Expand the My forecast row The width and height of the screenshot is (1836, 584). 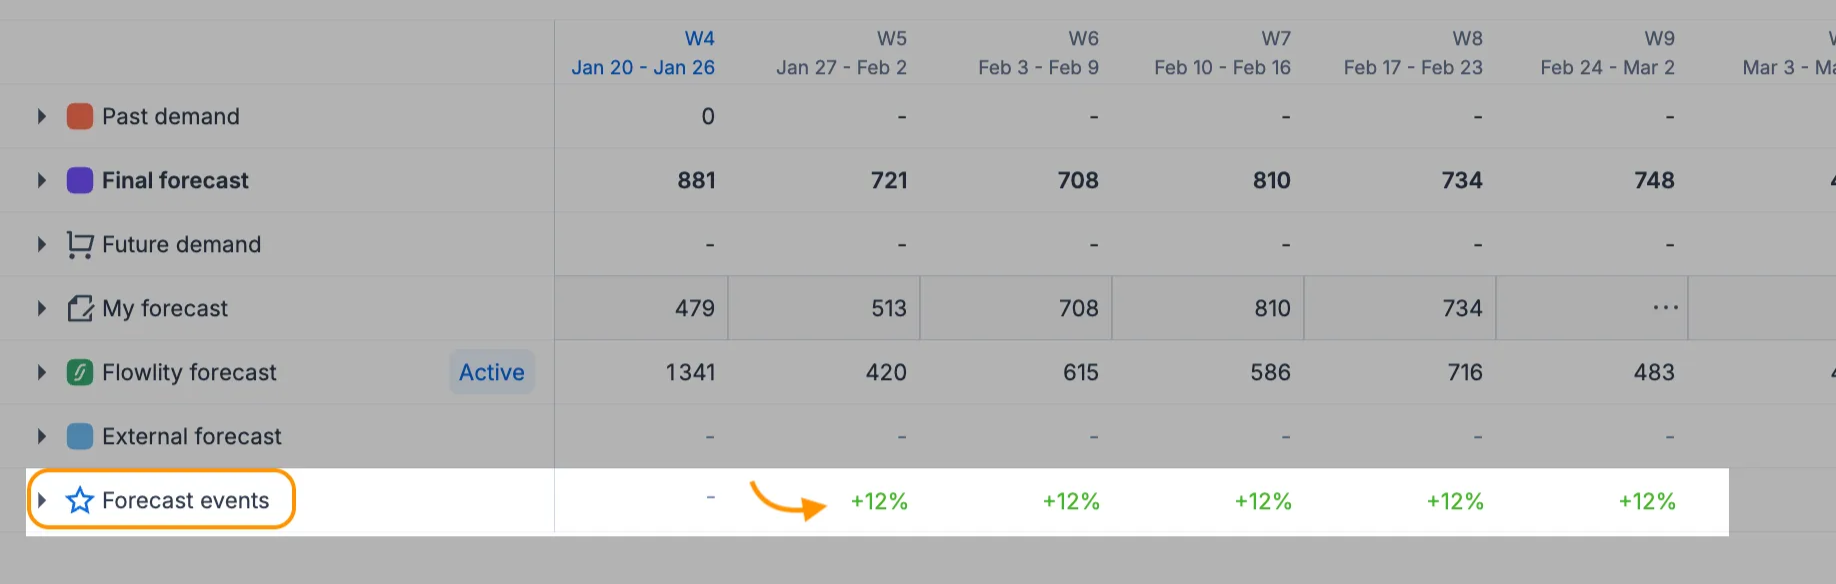(x=42, y=308)
